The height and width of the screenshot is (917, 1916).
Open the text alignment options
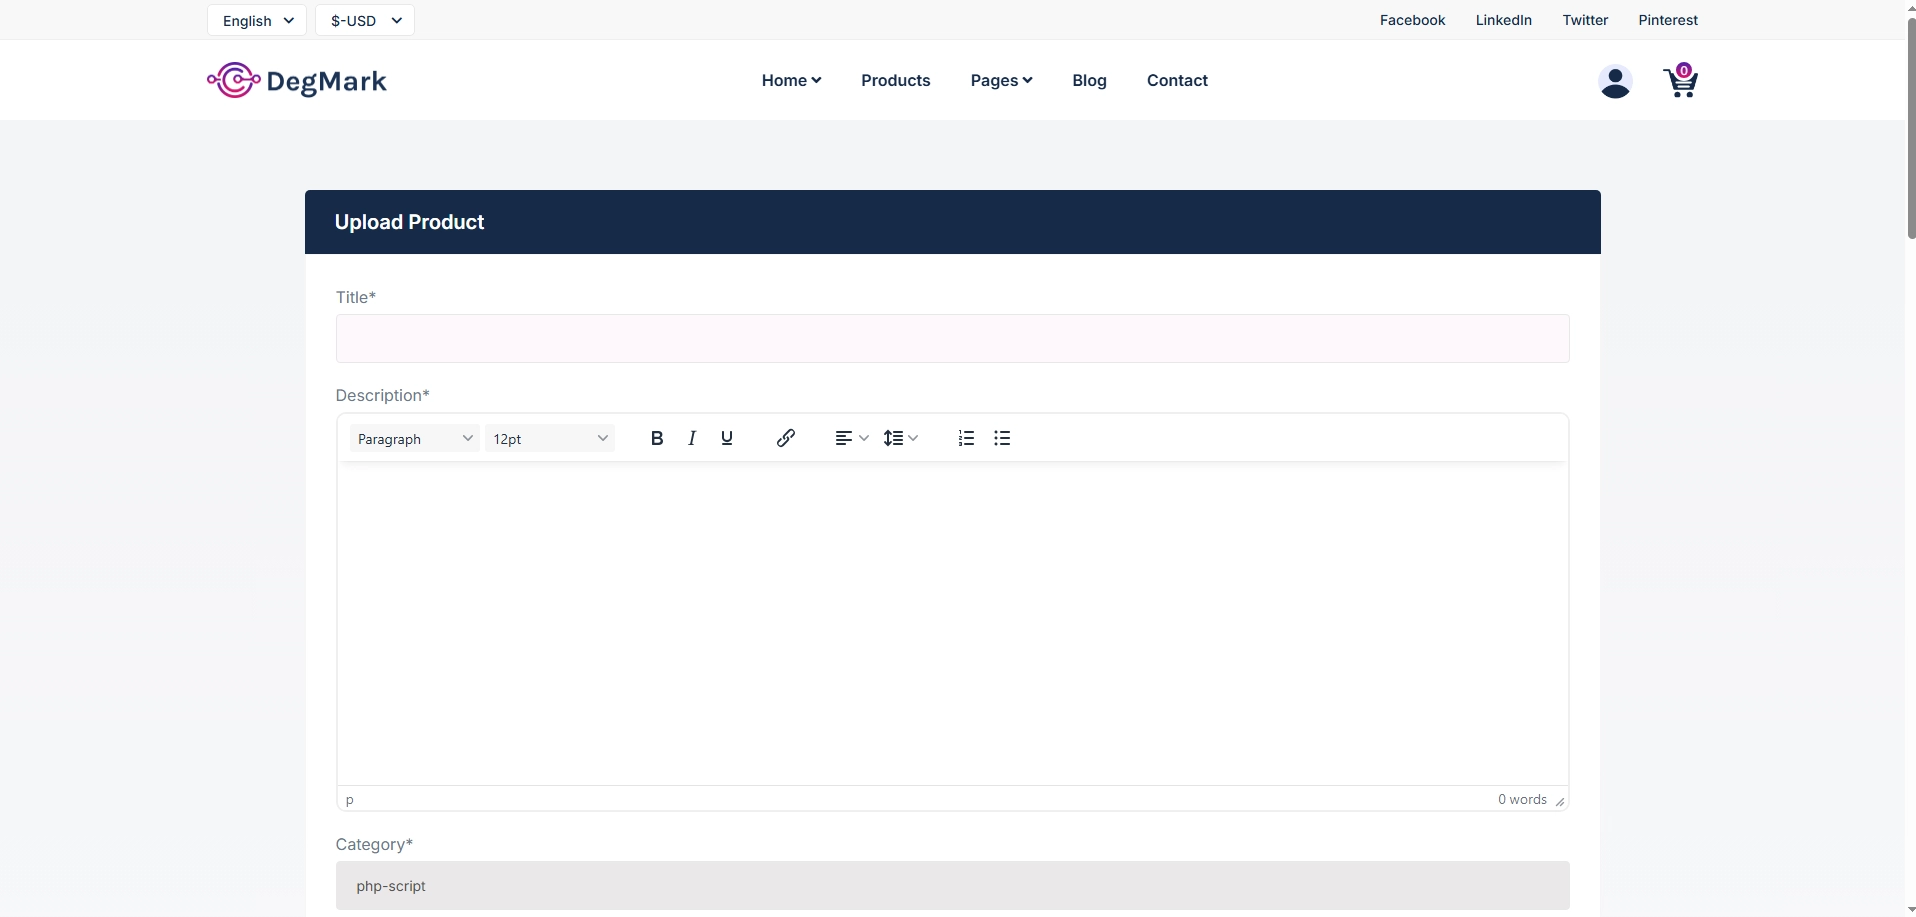click(x=852, y=438)
